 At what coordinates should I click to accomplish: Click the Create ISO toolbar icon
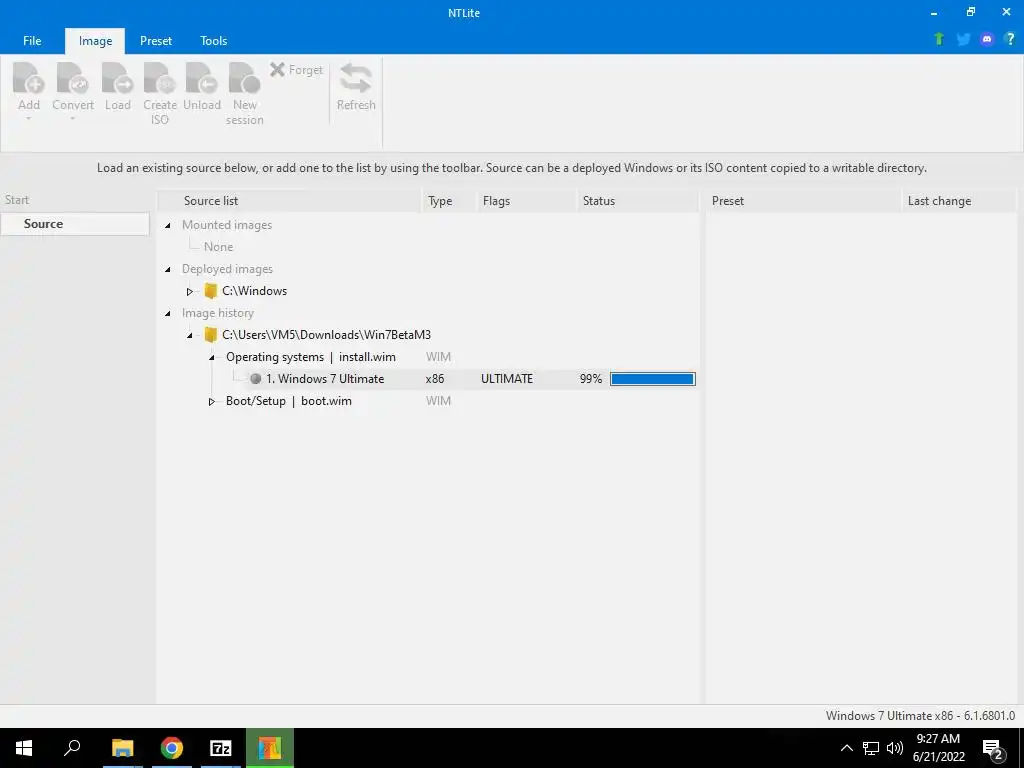tap(160, 79)
